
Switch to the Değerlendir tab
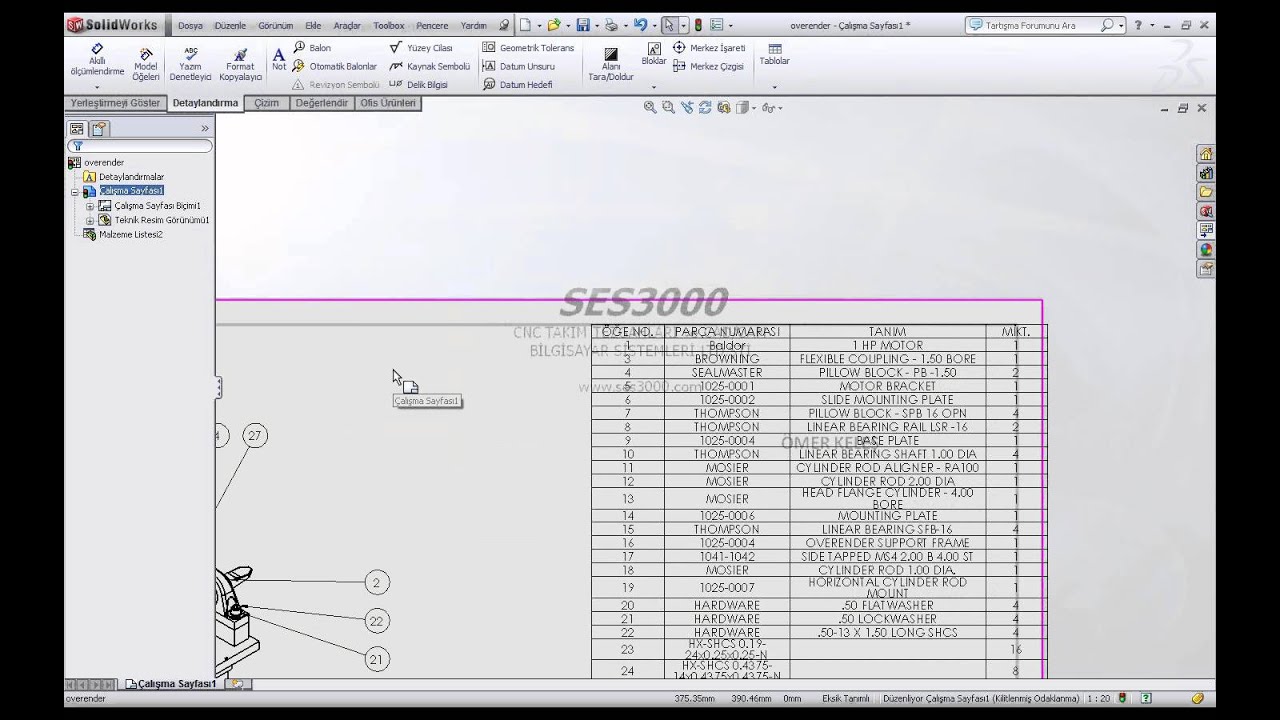point(321,103)
